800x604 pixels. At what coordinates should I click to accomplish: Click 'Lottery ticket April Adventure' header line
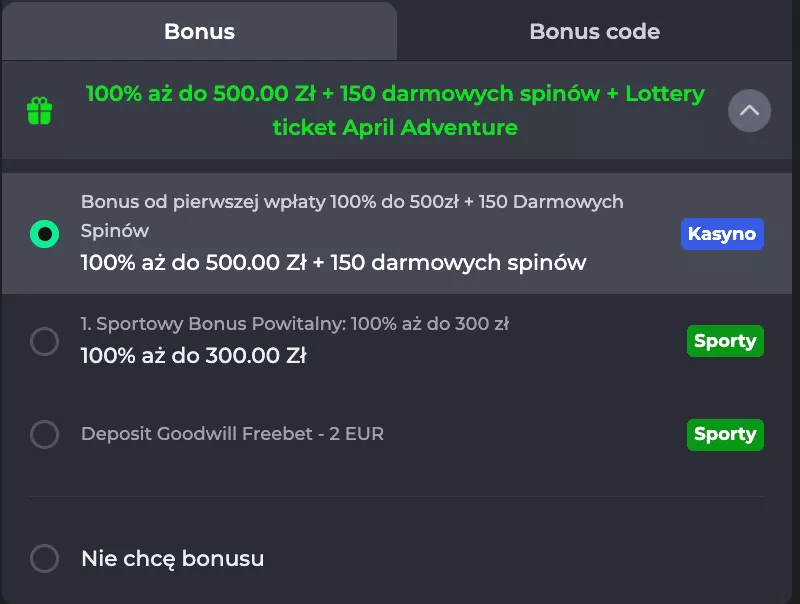(395, 128)
